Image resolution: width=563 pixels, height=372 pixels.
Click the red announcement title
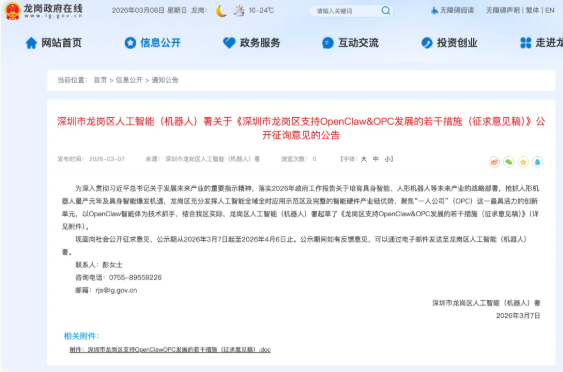301,128
